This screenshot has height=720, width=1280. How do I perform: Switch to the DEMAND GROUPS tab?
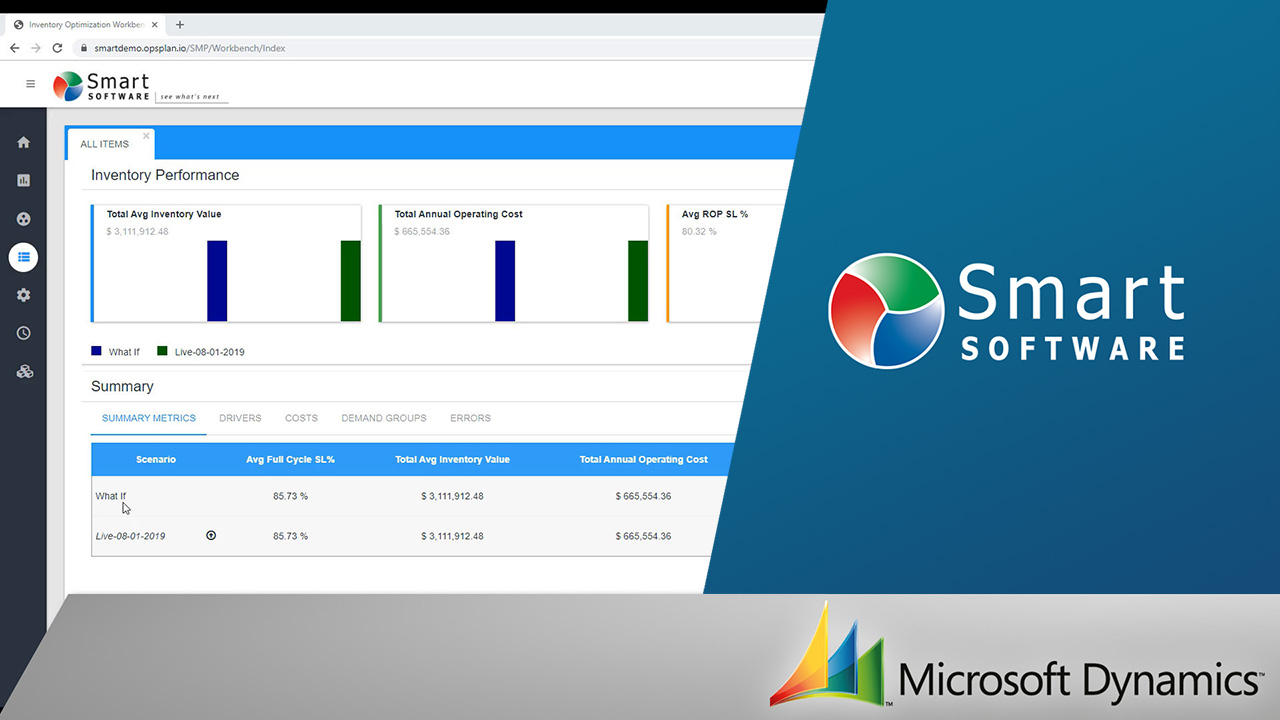[x=384, y=418]
